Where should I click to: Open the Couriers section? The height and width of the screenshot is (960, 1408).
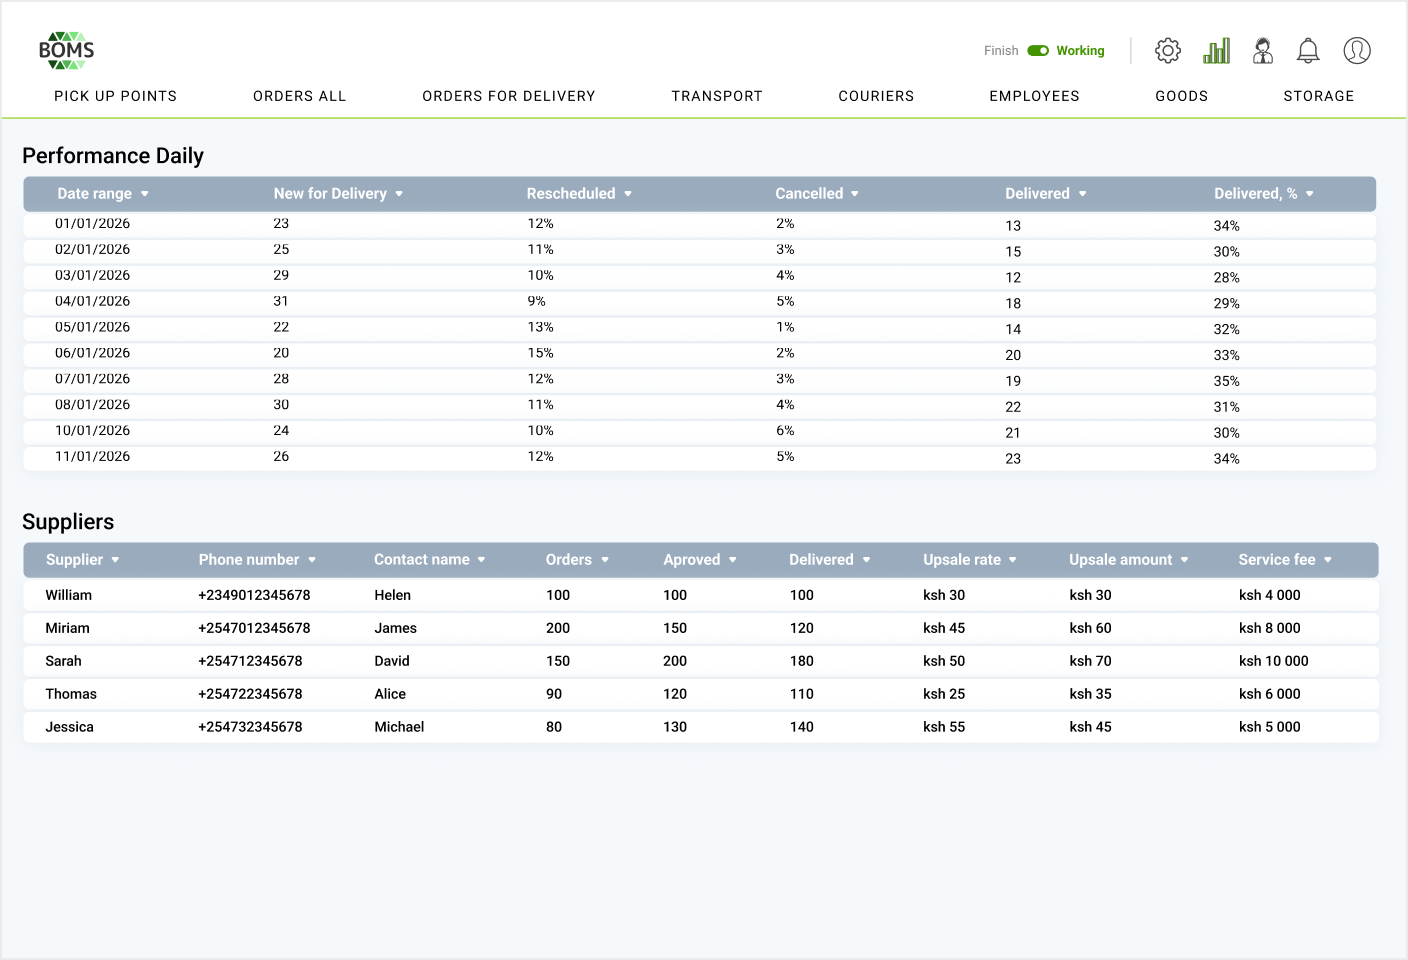(876, 96)
